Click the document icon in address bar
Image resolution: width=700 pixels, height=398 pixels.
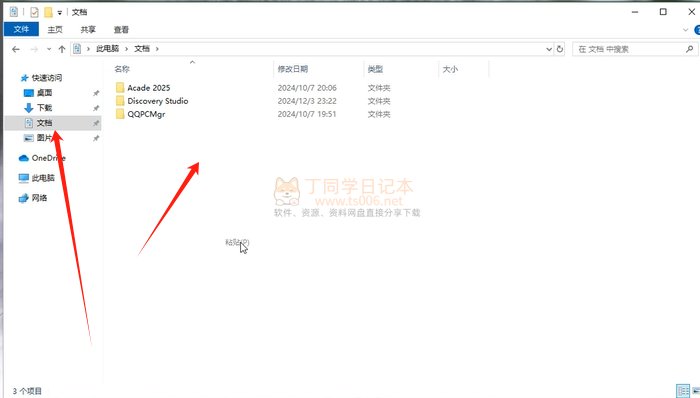tap(77, 49)
